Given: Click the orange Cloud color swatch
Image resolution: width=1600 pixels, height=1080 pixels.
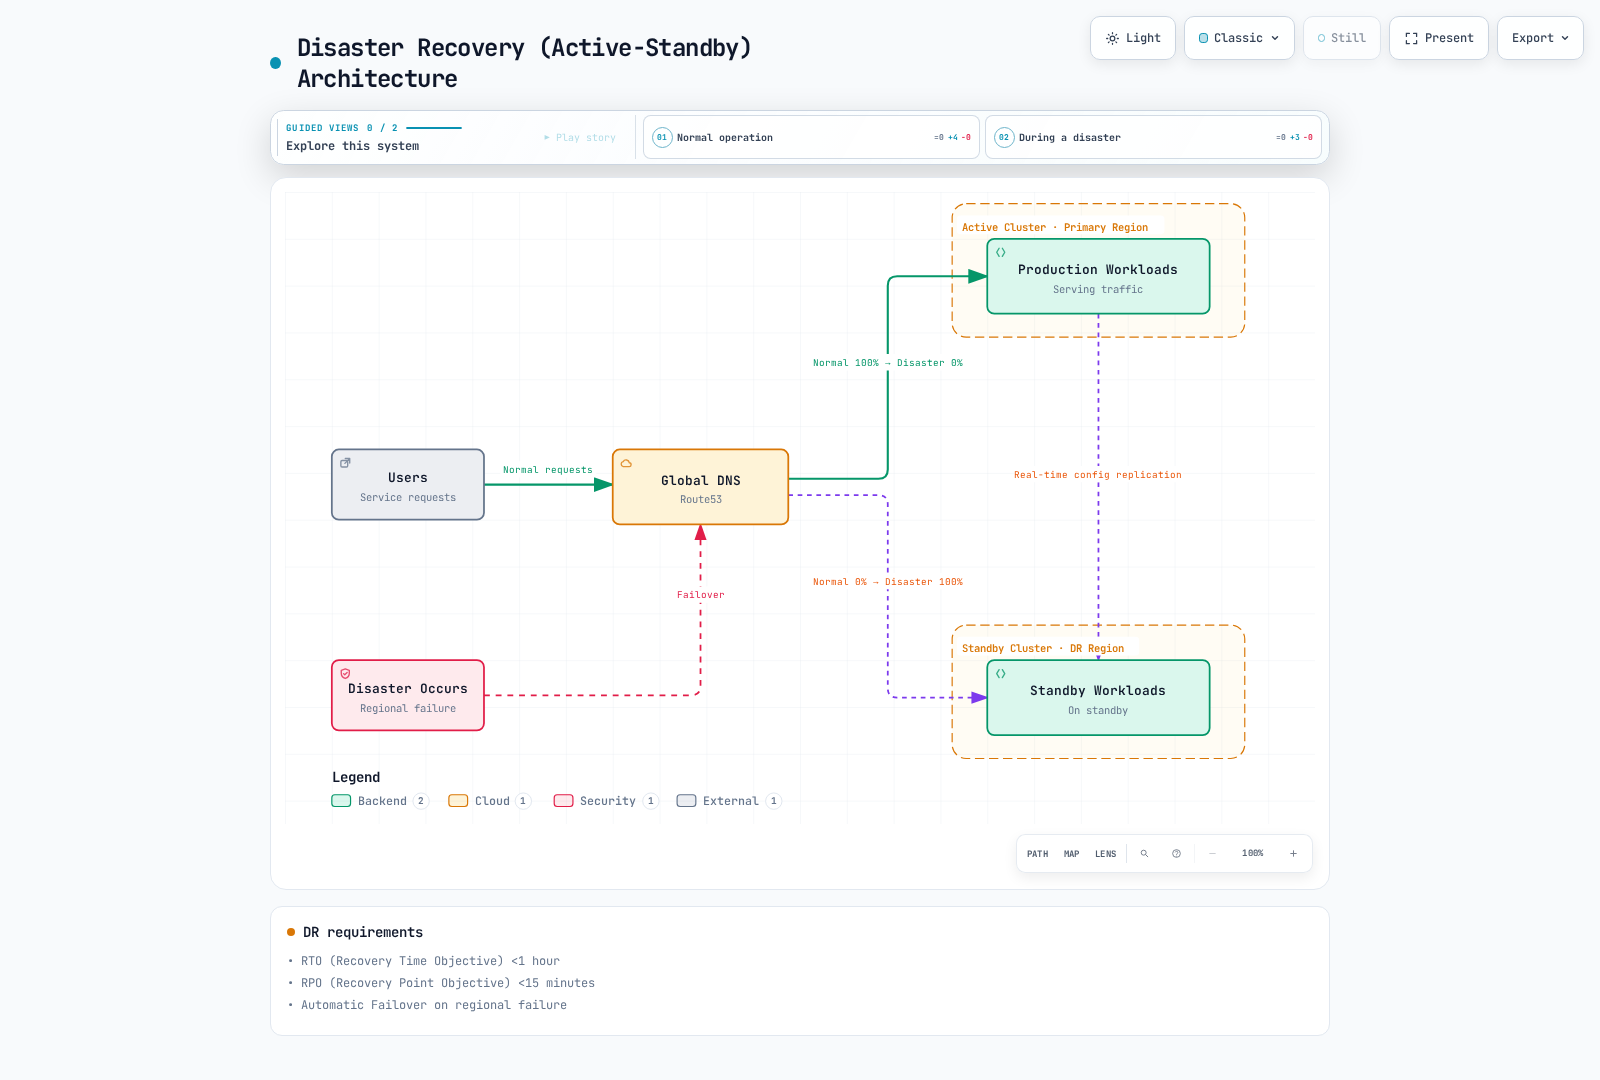Looking at the screenshot, I should 458,801.
